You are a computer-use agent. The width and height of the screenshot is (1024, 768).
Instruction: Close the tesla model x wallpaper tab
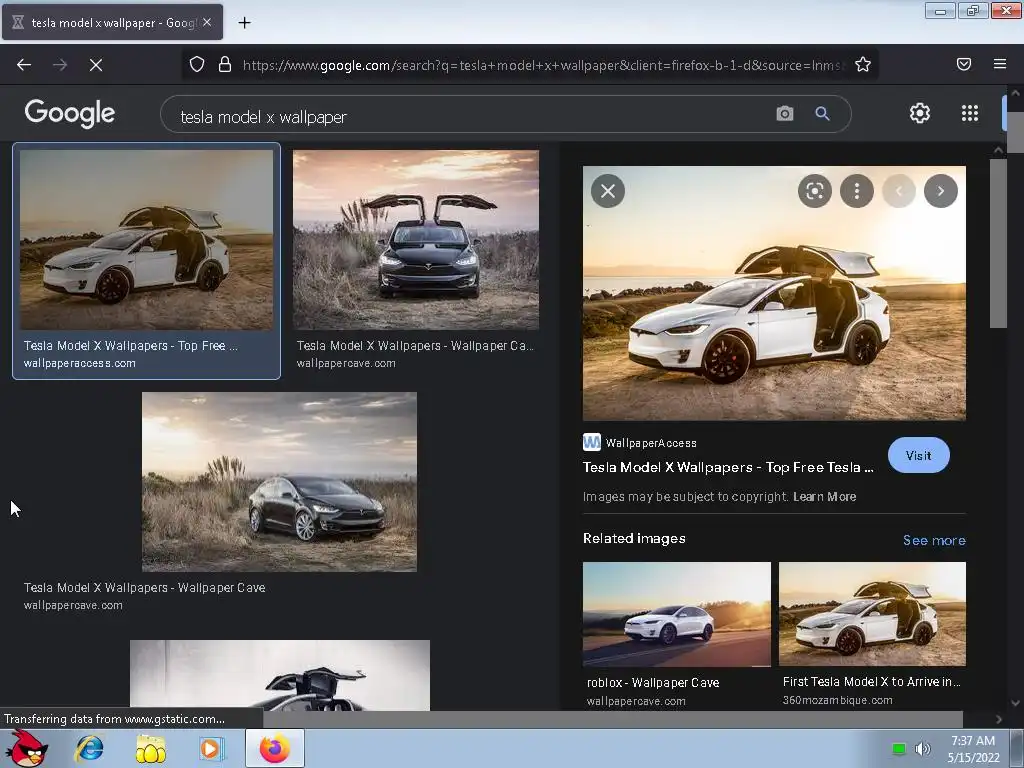pyautogui.click(x=207, y=22)
